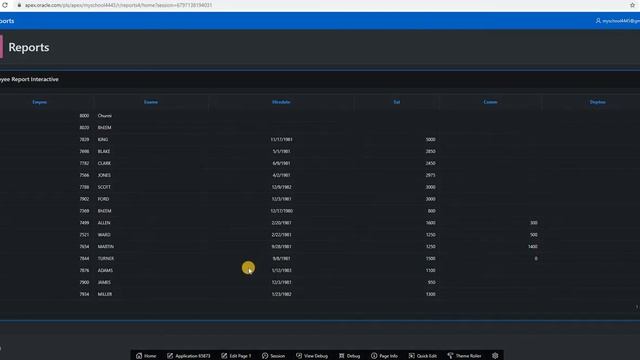The image size is (640, 360).
Task: Sort by the Ename column header
Action: (151, 102)
